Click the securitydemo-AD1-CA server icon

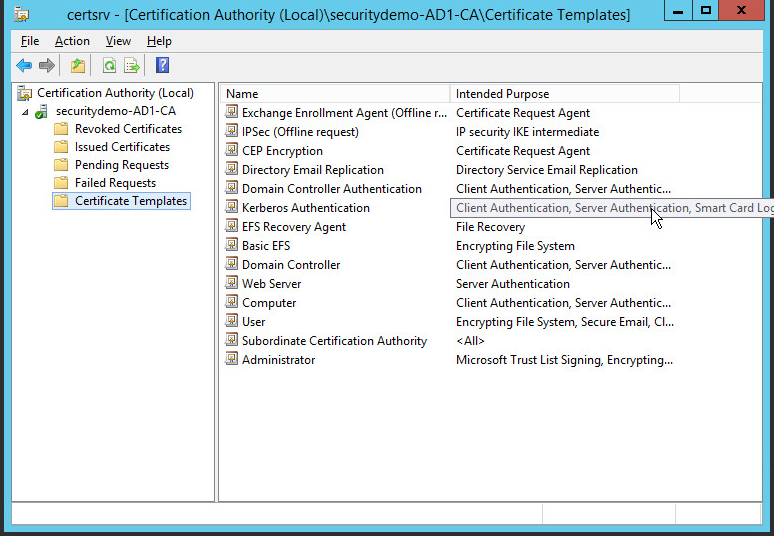(41, 112)
